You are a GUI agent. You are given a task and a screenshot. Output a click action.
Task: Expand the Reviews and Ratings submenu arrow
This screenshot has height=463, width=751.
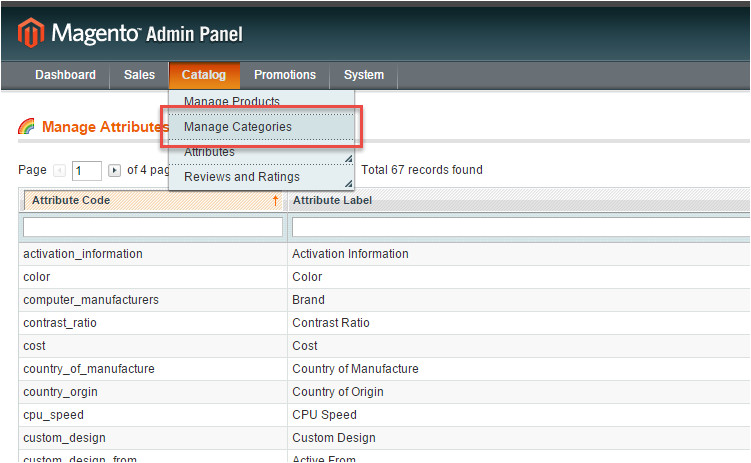348,183
